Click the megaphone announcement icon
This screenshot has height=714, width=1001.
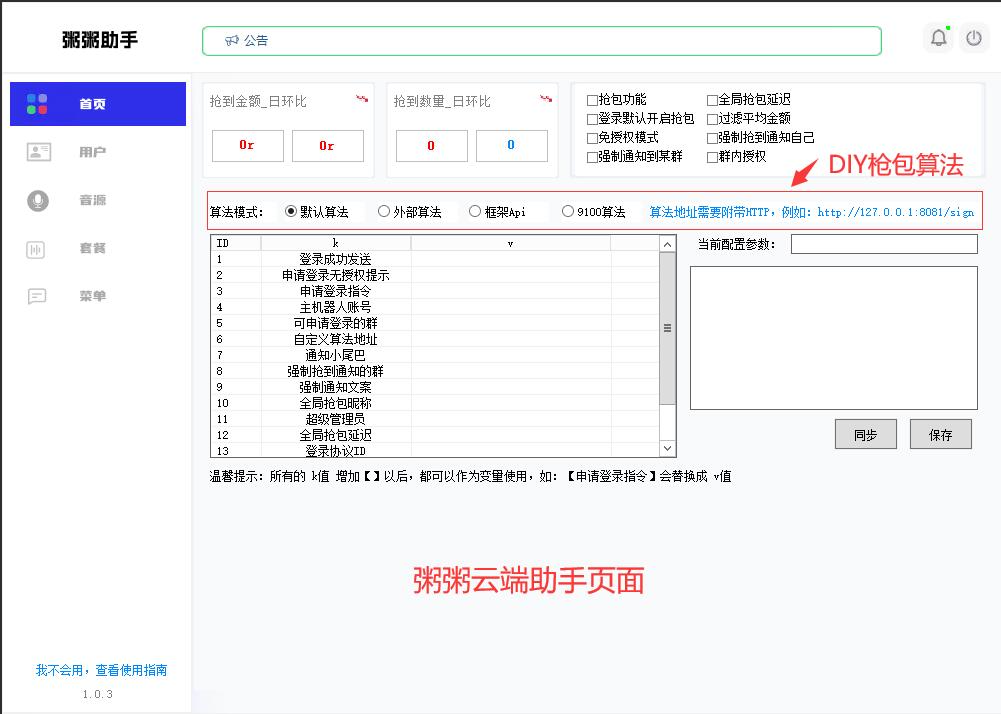pyautogui.click(x=232, y=41)
